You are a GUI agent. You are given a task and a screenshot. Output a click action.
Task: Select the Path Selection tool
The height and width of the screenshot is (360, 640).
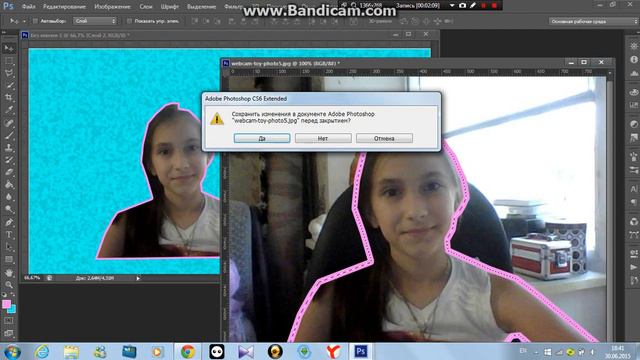coord(9,247)
